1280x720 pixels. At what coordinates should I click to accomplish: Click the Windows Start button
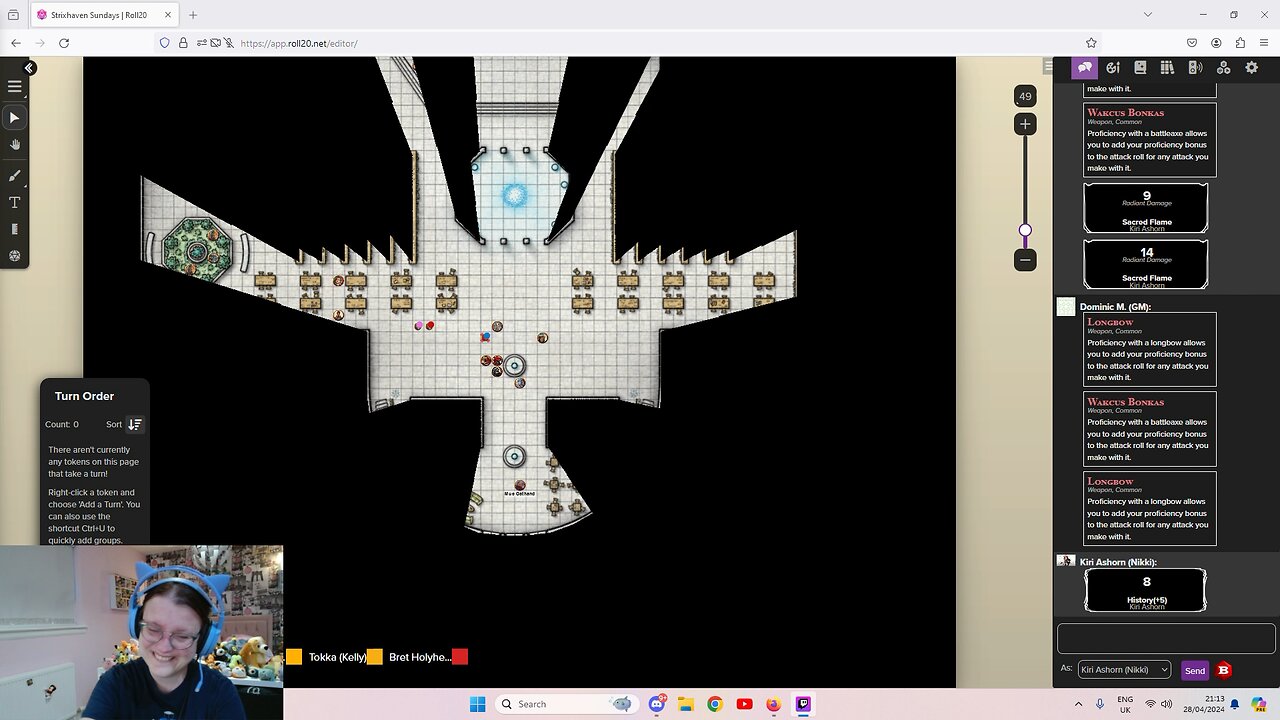(478, 704)
